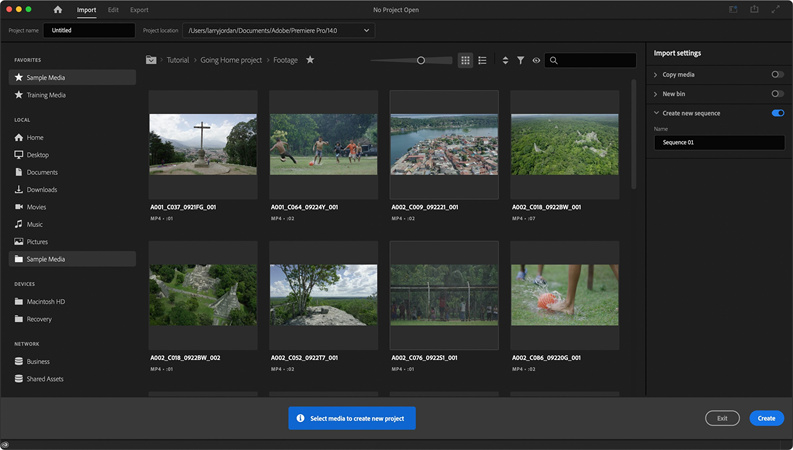Select the soccer clip A001_C064_09224Y_001
The width and height of the screenshot is (793, 450).
click(x=324, y=145)
